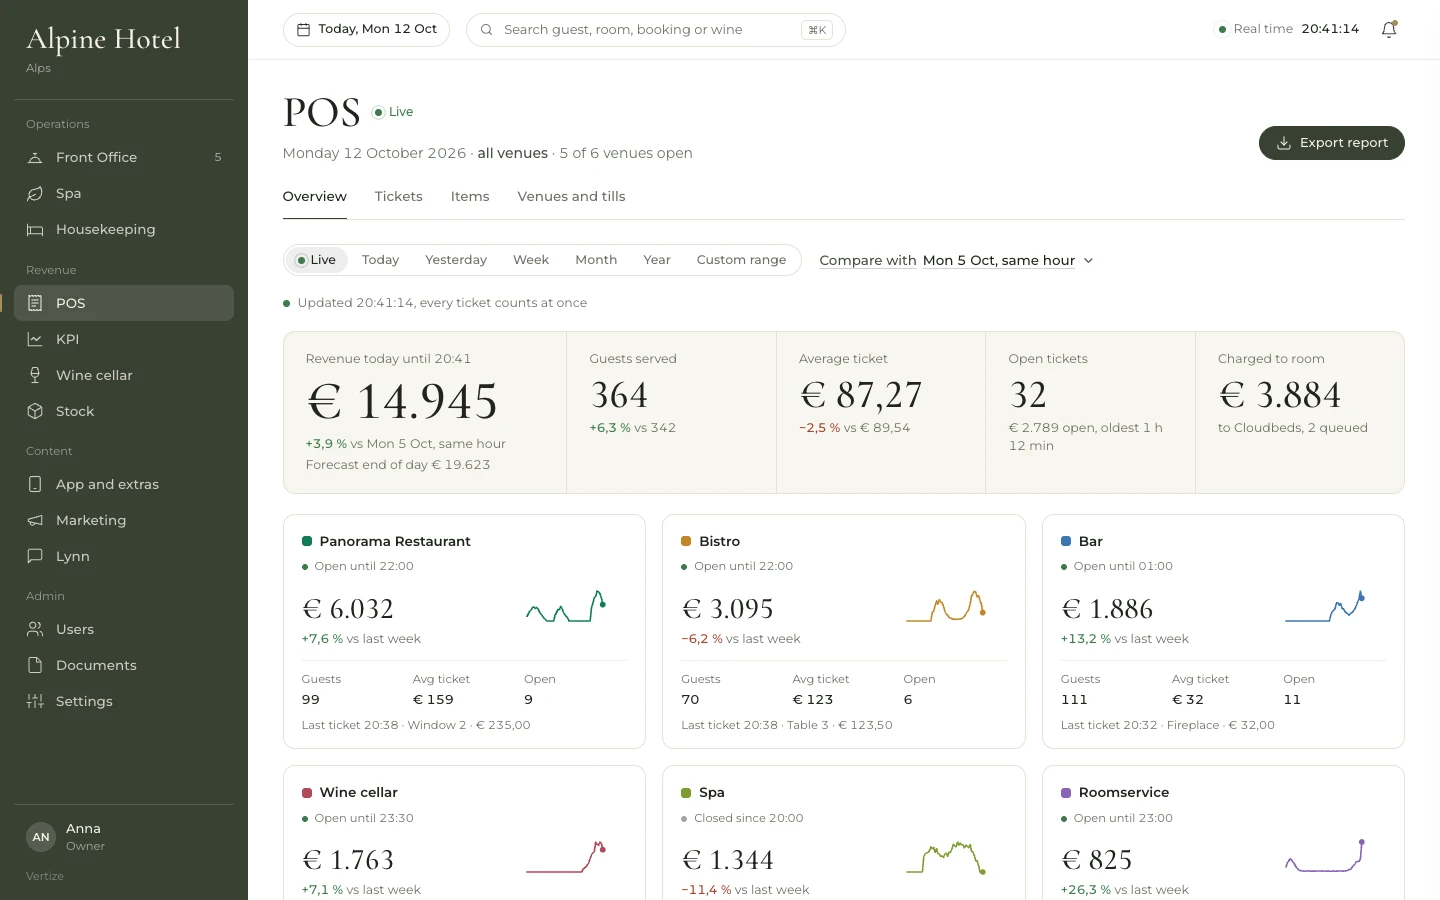Click the calendar icon in date button
Image resolution: width=1440 pixels, height=900 pixels.
303,30
